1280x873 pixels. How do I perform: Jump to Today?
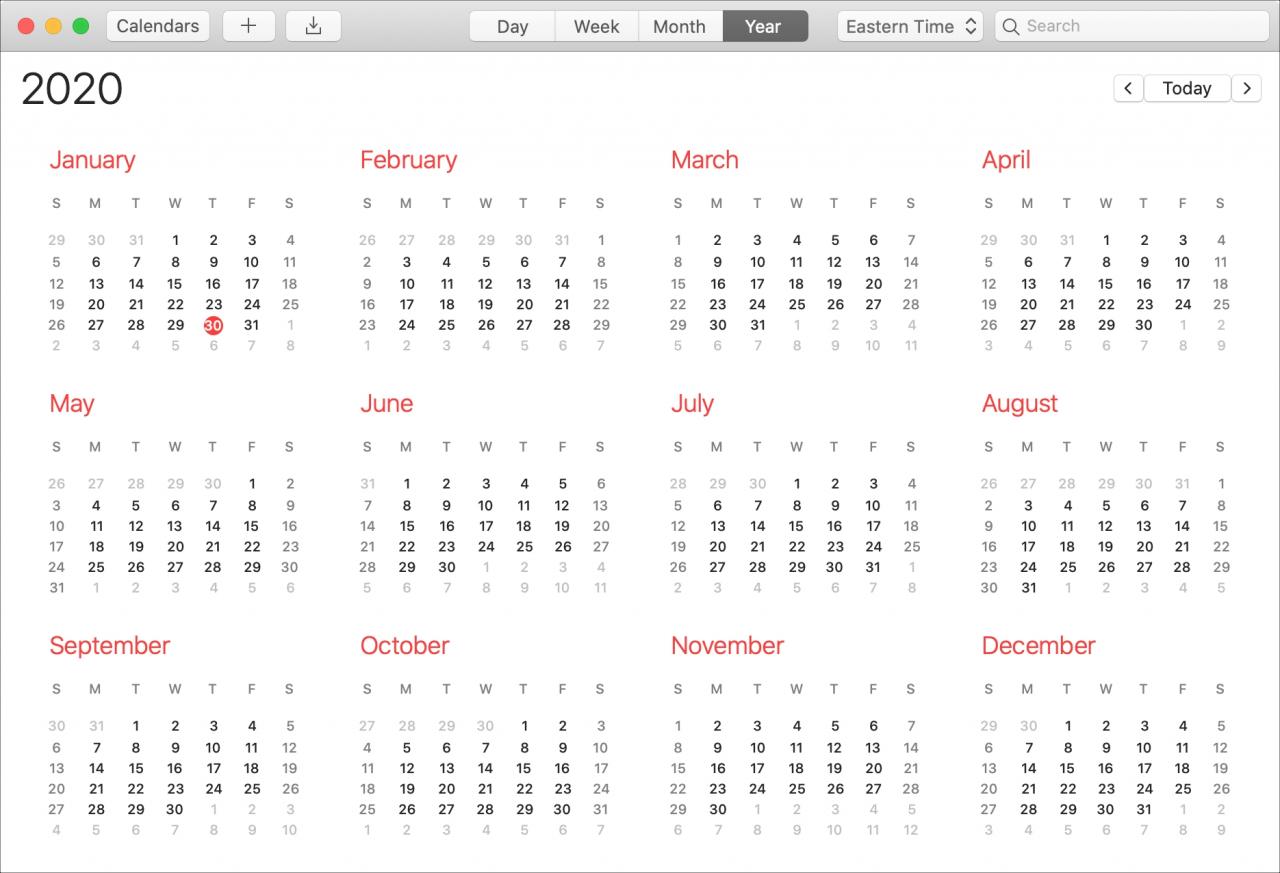pyautogui.click(x=1187, y=88)
